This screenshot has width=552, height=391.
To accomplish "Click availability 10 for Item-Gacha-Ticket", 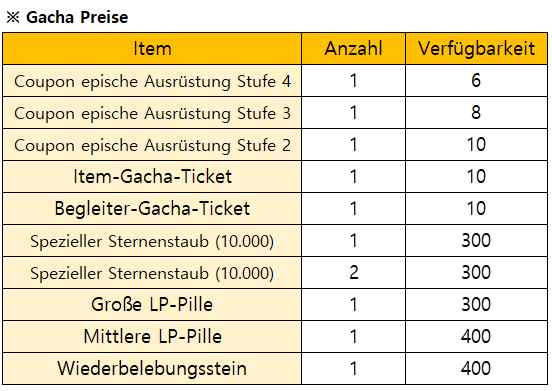I will 476,177.
